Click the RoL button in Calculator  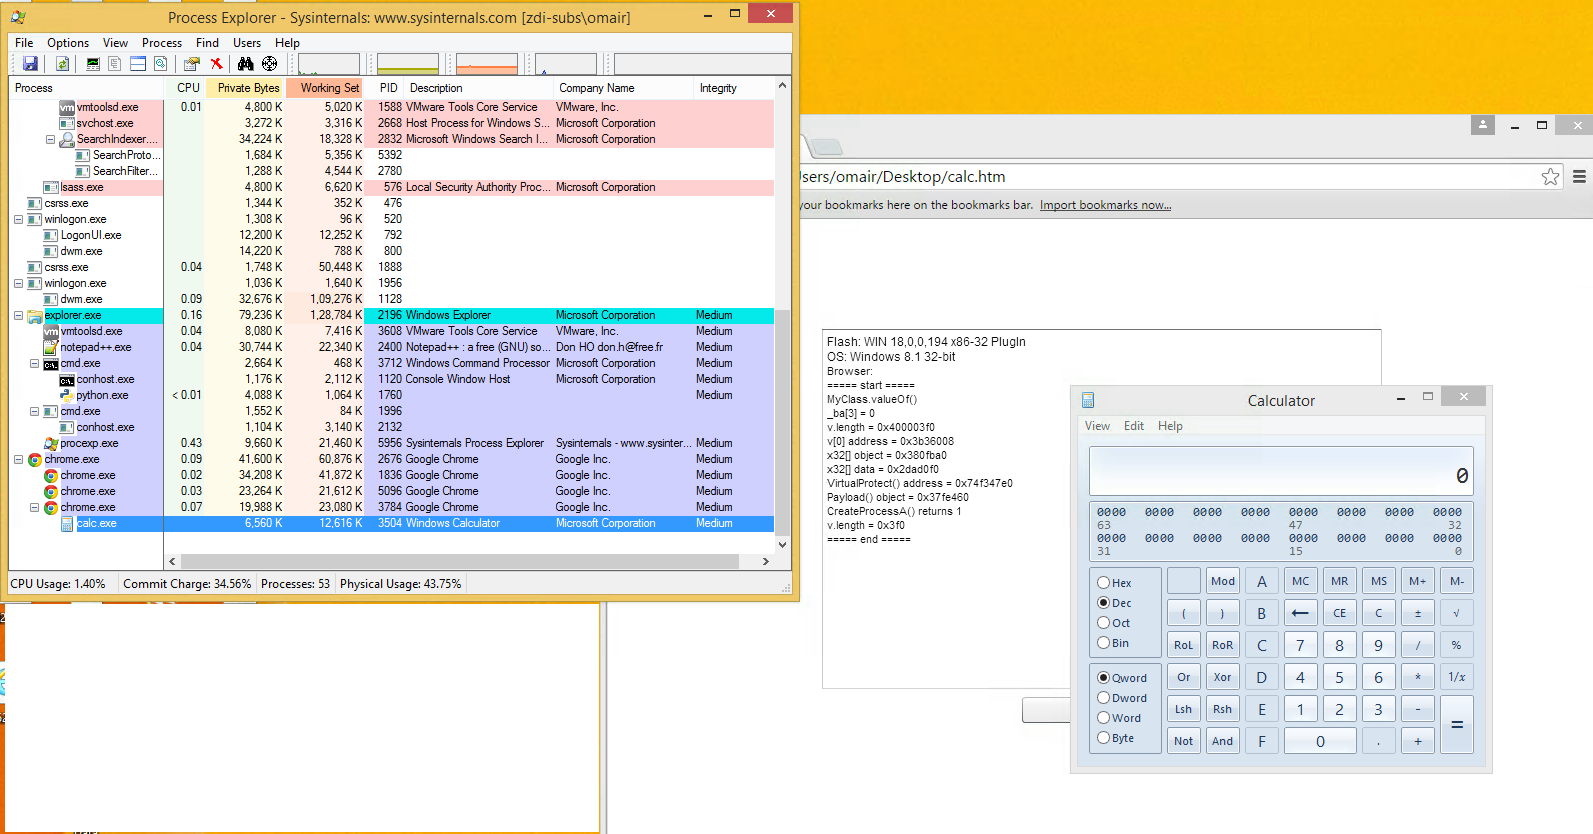[x=1183, y=645]
